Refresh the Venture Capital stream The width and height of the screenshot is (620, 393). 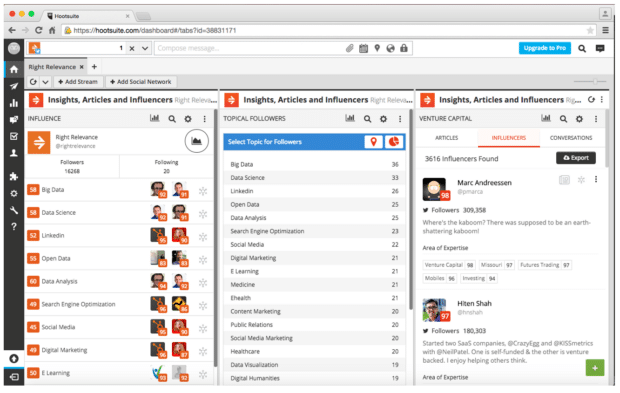(x=591, y=100)
